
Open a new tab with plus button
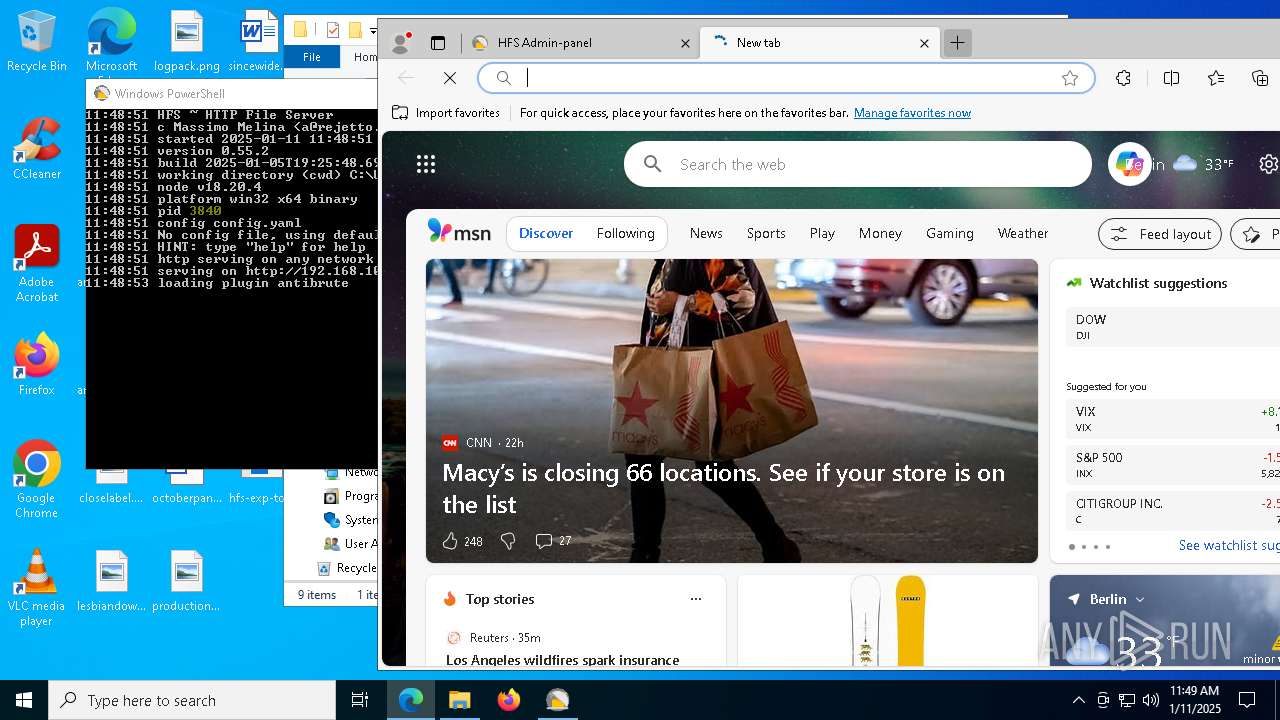pos(957,43)
